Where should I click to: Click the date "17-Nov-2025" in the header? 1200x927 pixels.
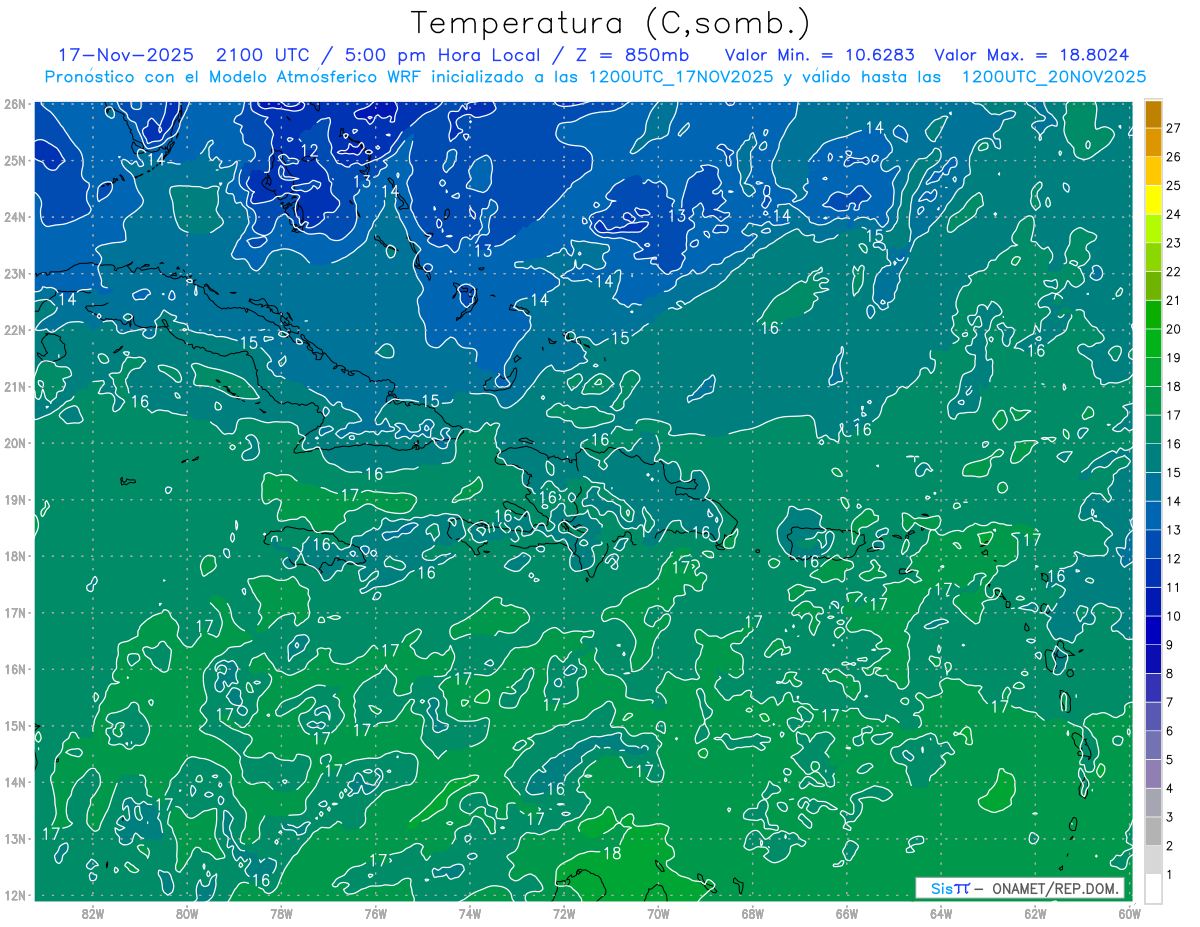(x=125, y=55)
